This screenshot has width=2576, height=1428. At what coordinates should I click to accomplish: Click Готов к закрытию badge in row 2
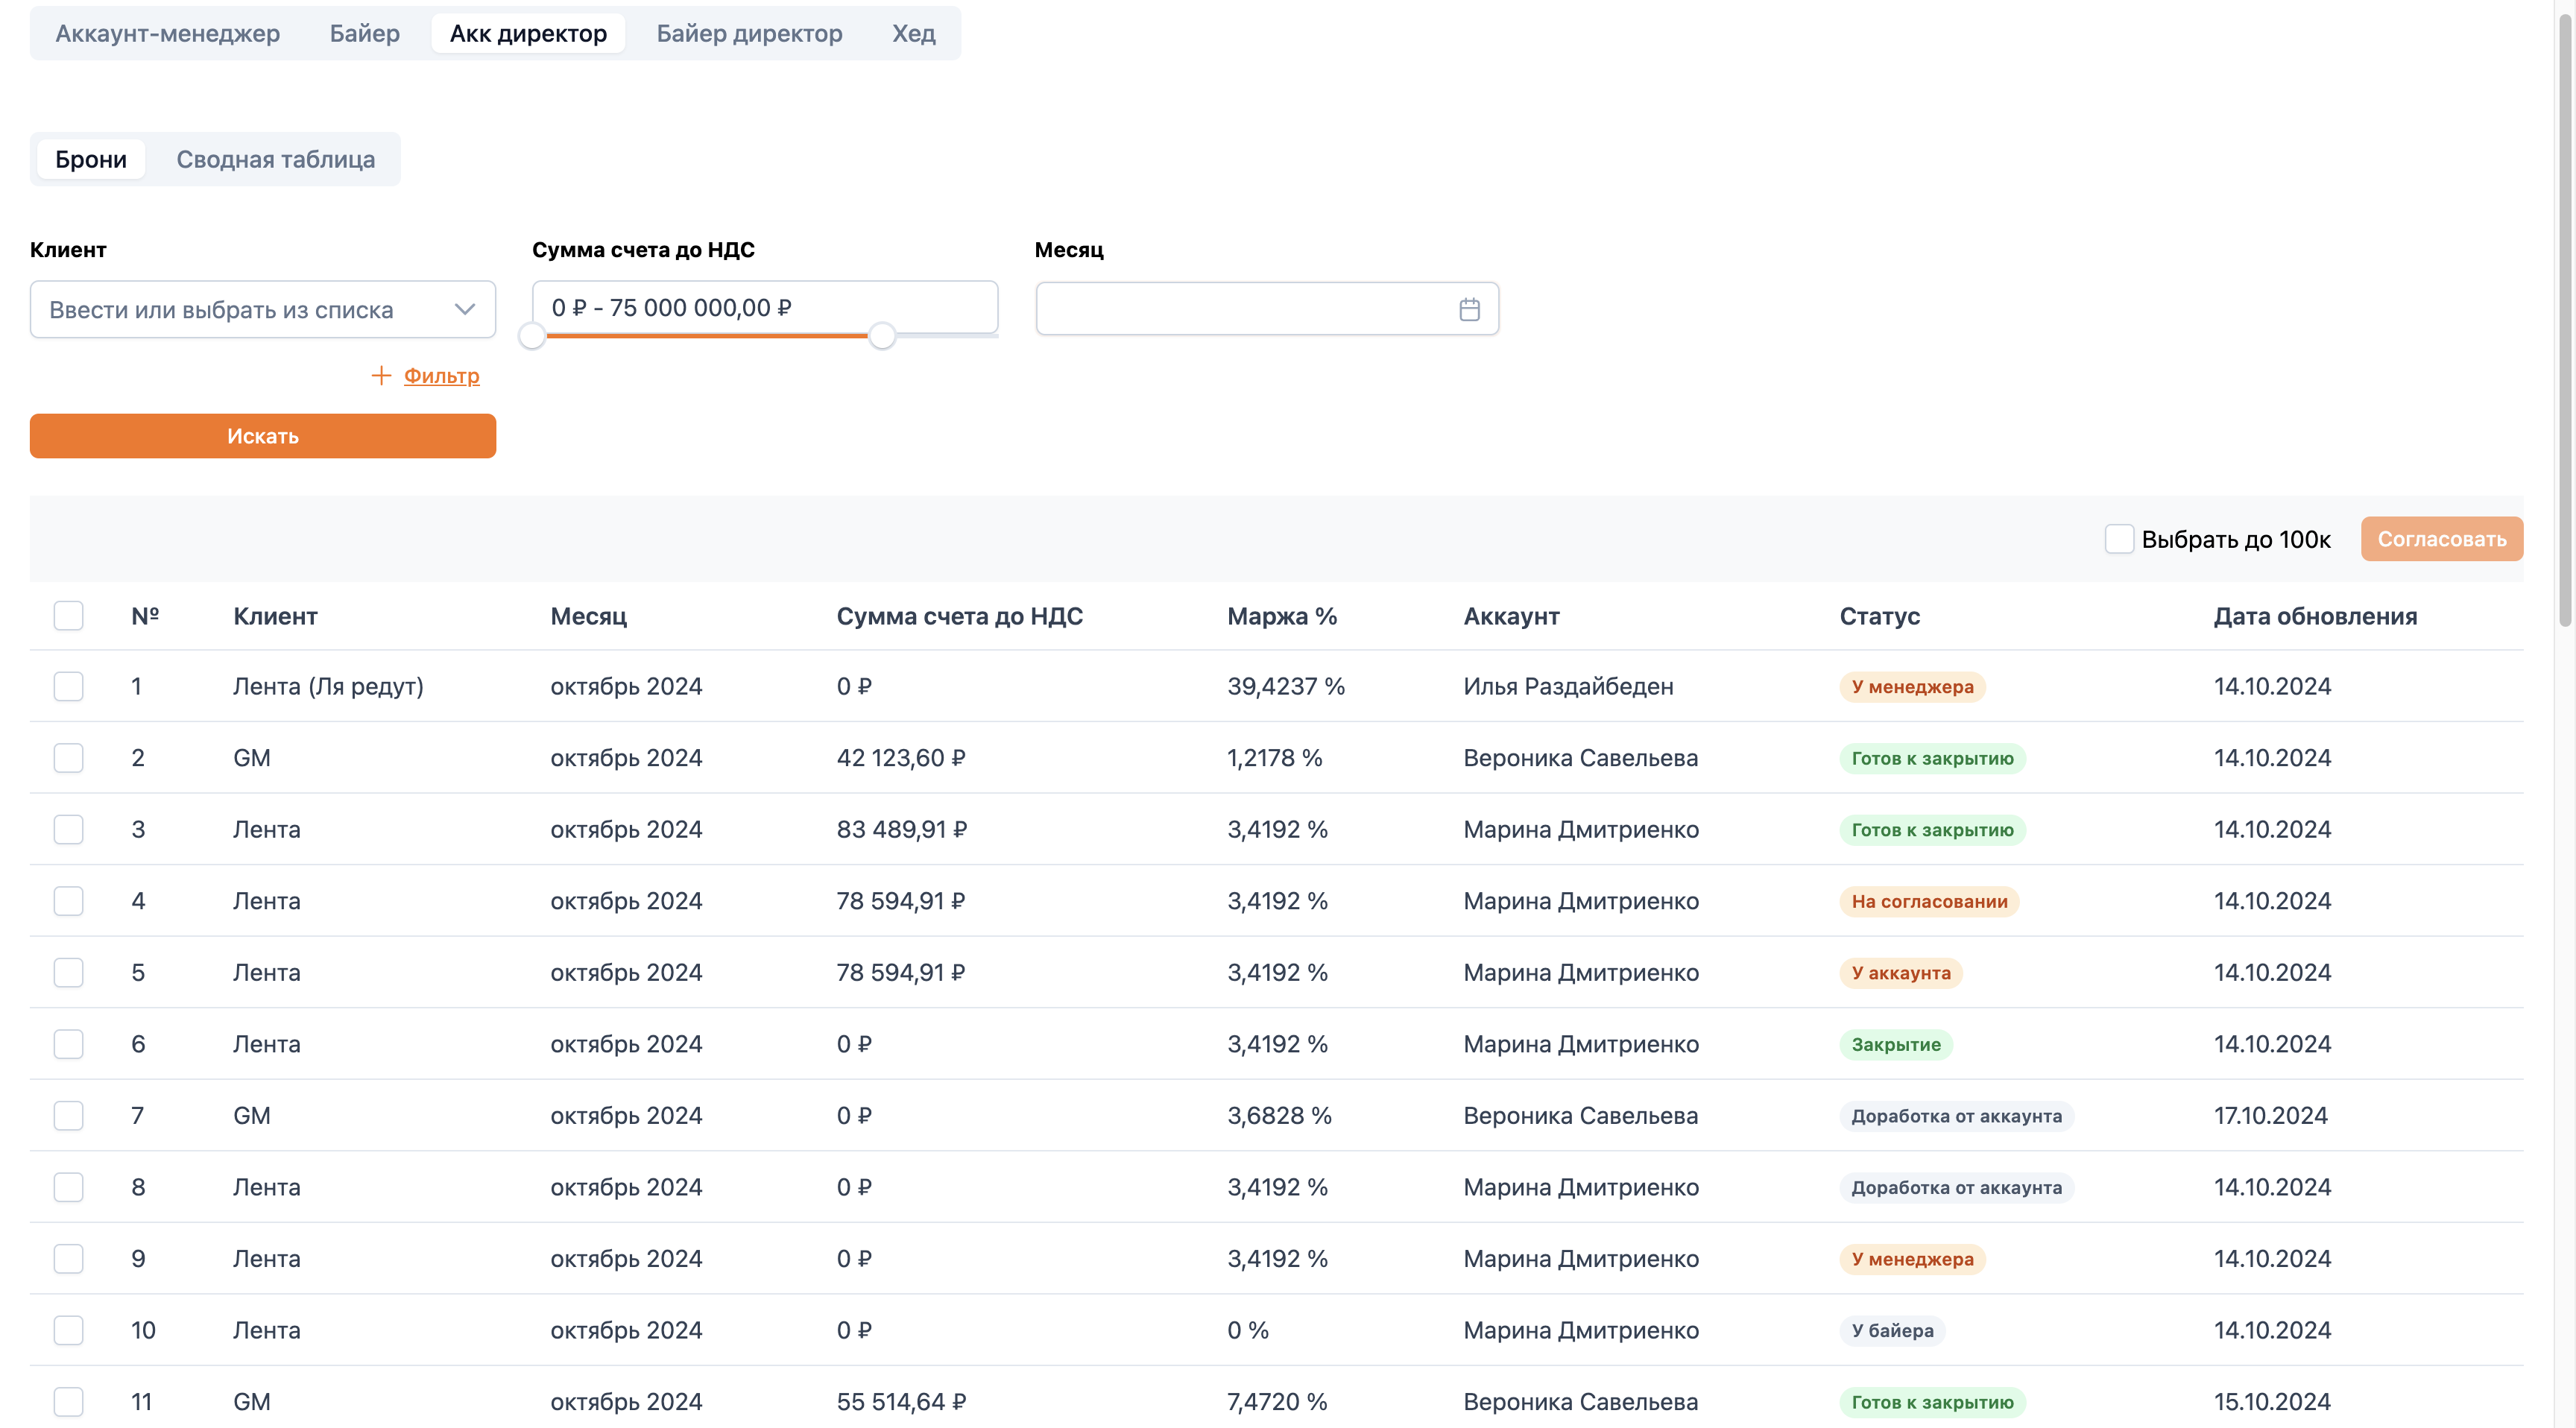click(x=1932, y=758)
